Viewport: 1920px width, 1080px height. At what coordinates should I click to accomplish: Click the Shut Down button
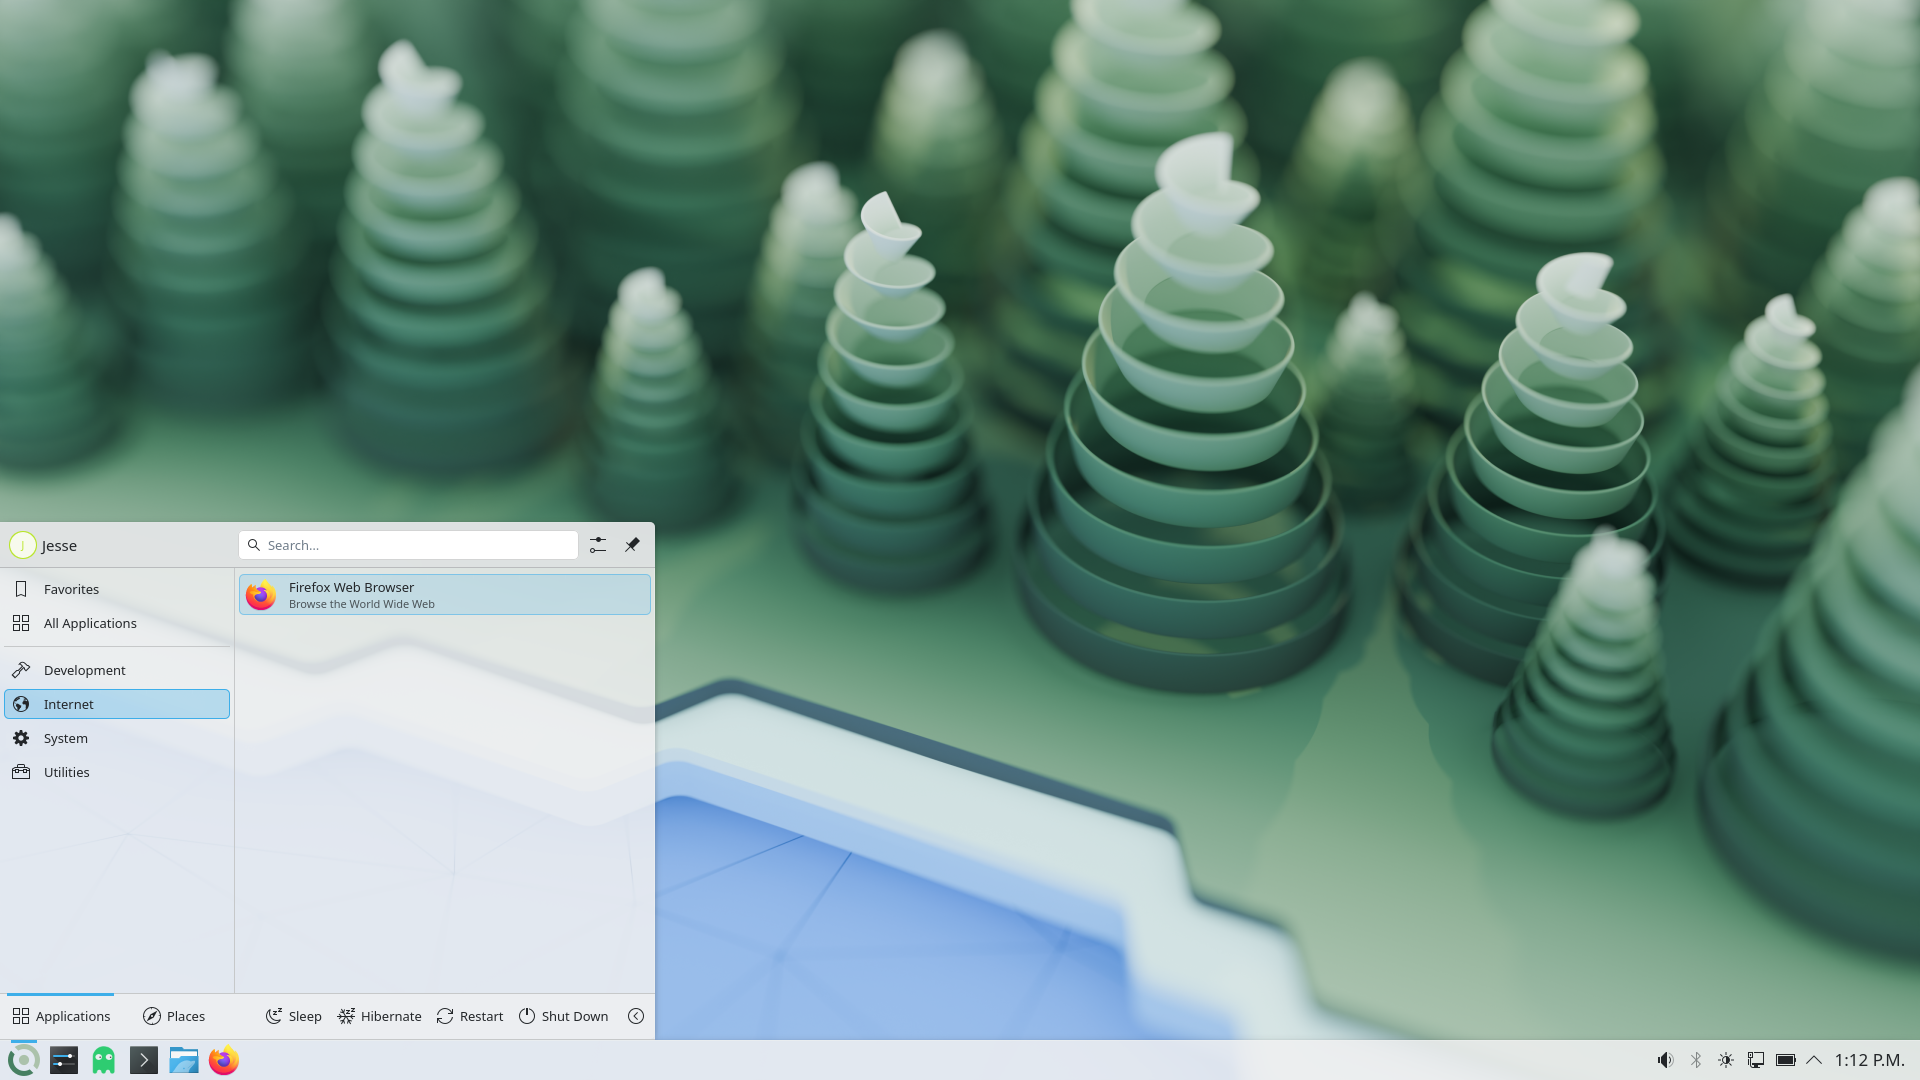coord(564,1016)
